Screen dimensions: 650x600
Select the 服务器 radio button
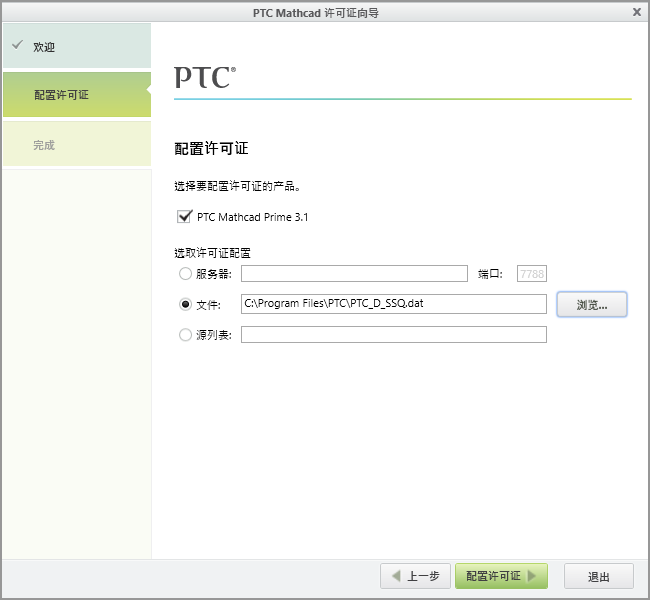(x=185, y=274)
